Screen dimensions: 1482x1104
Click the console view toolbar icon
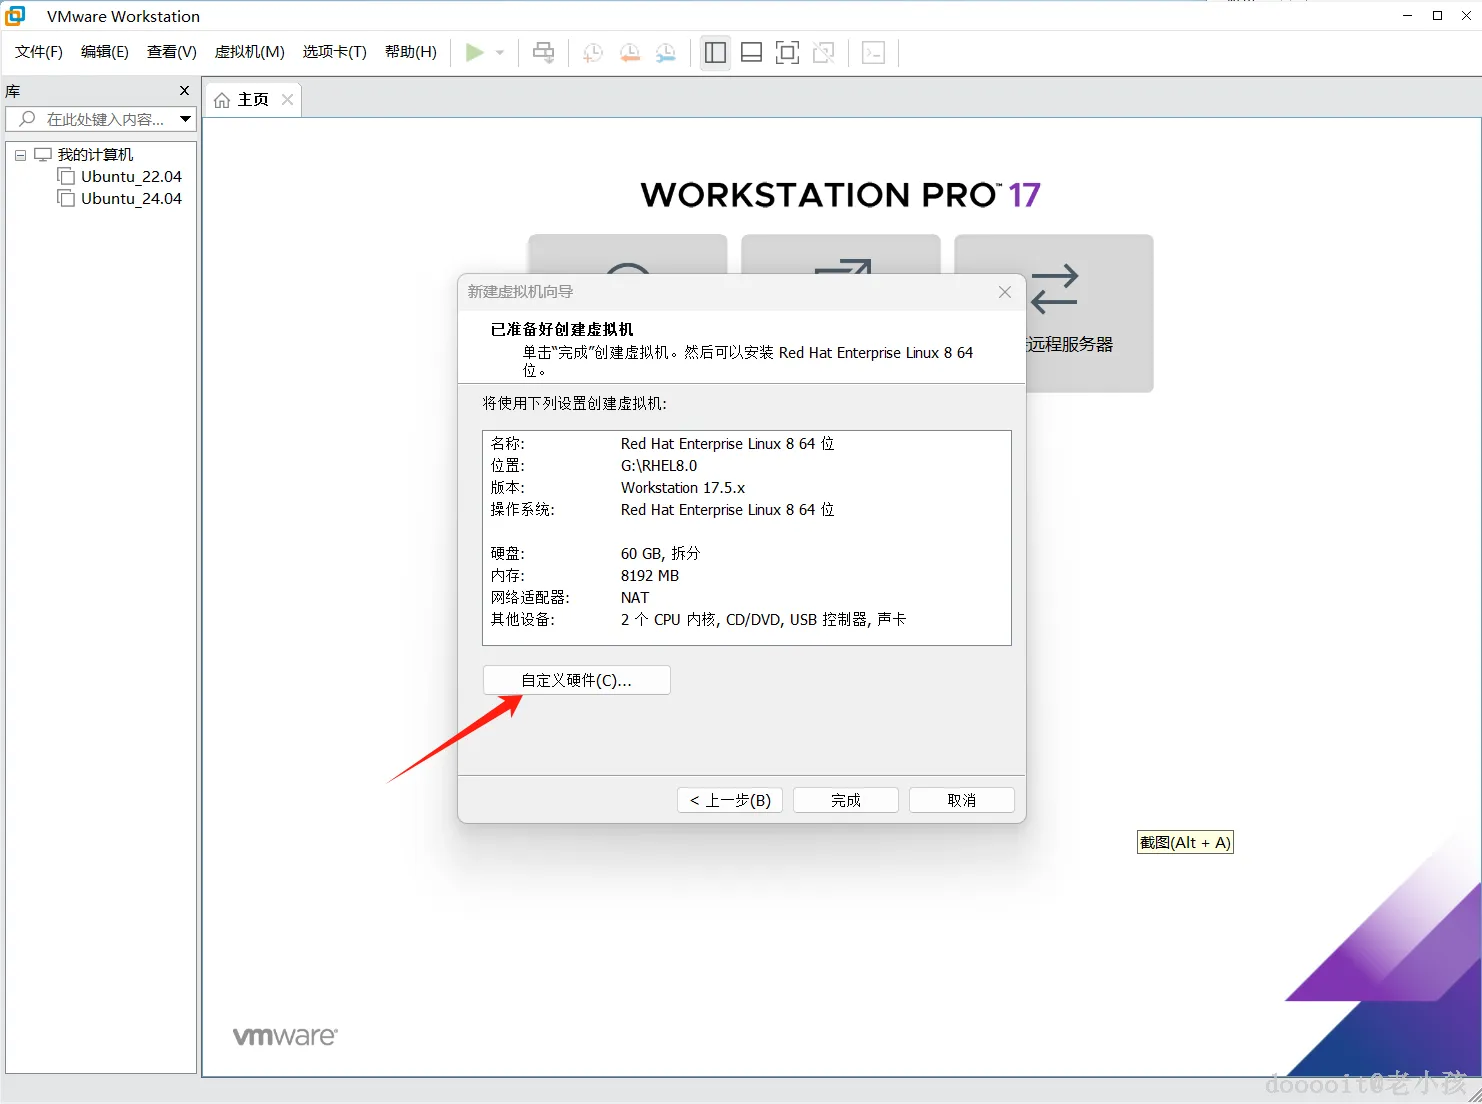point(874,53)
